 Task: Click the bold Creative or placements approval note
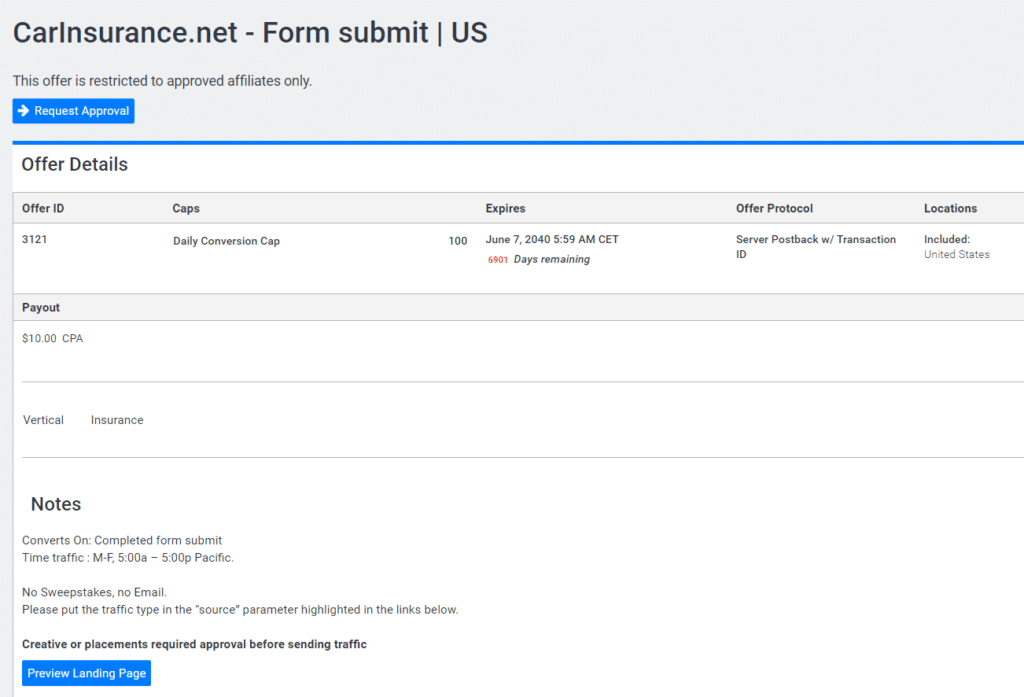click(195, 644)
